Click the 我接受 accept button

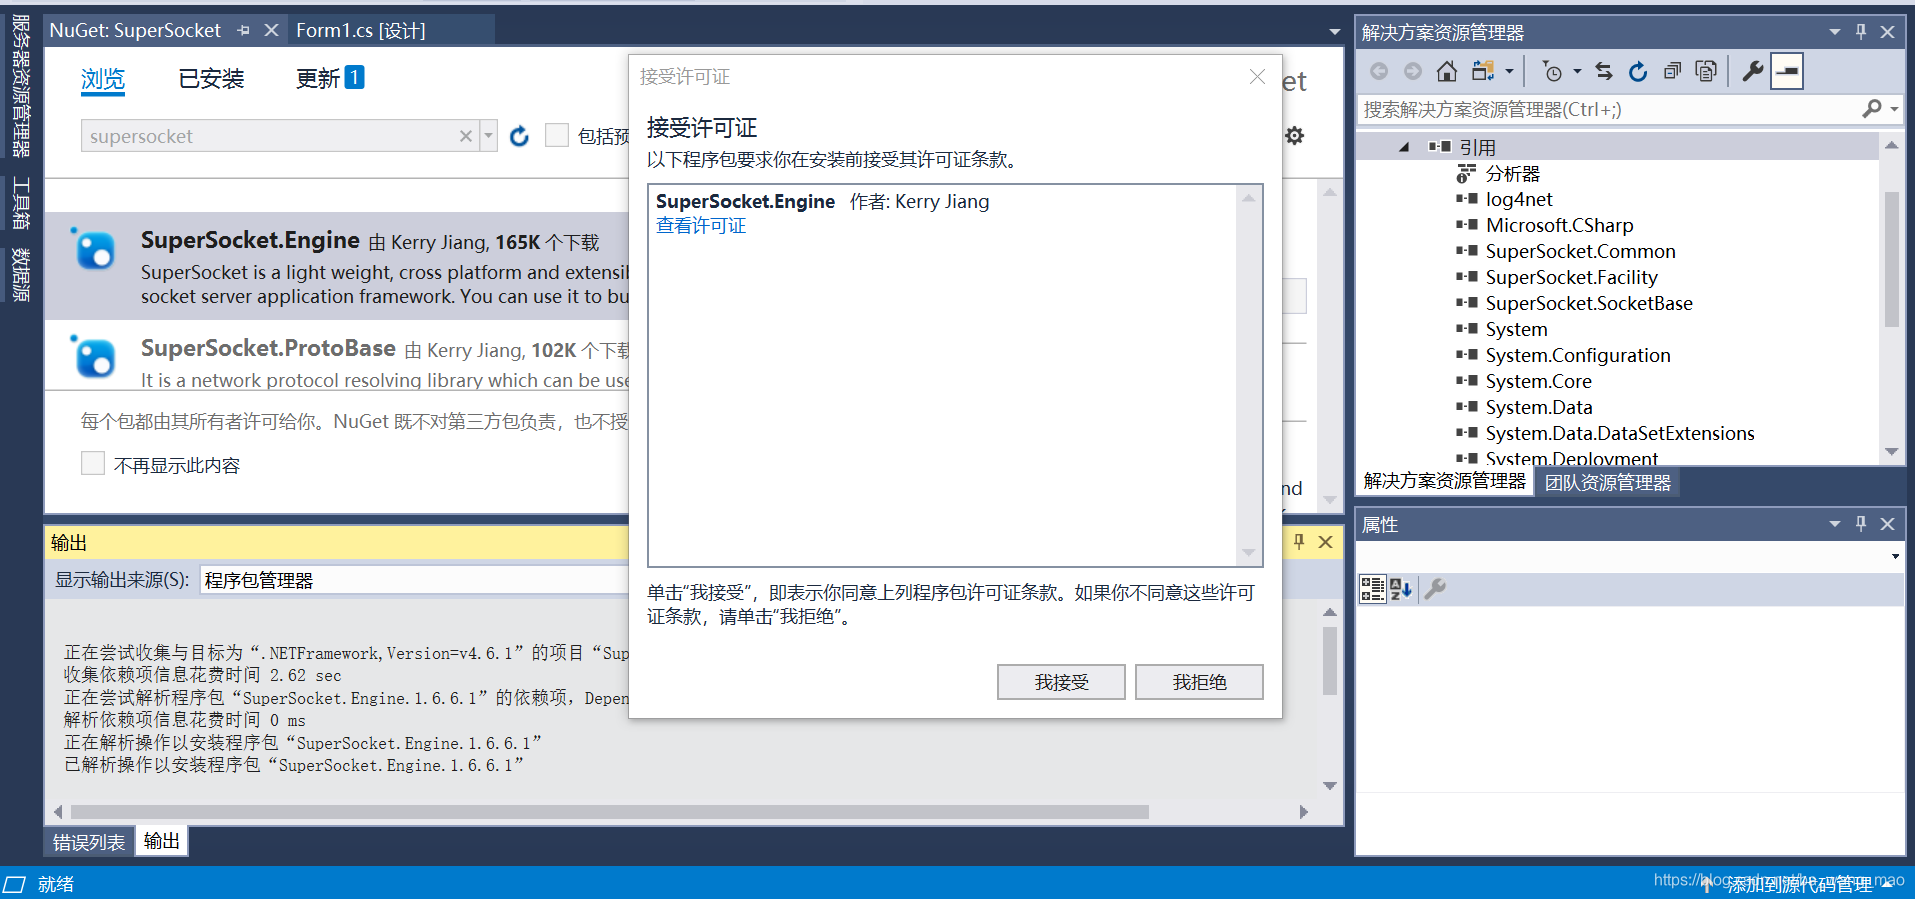tap(1061, 682)
